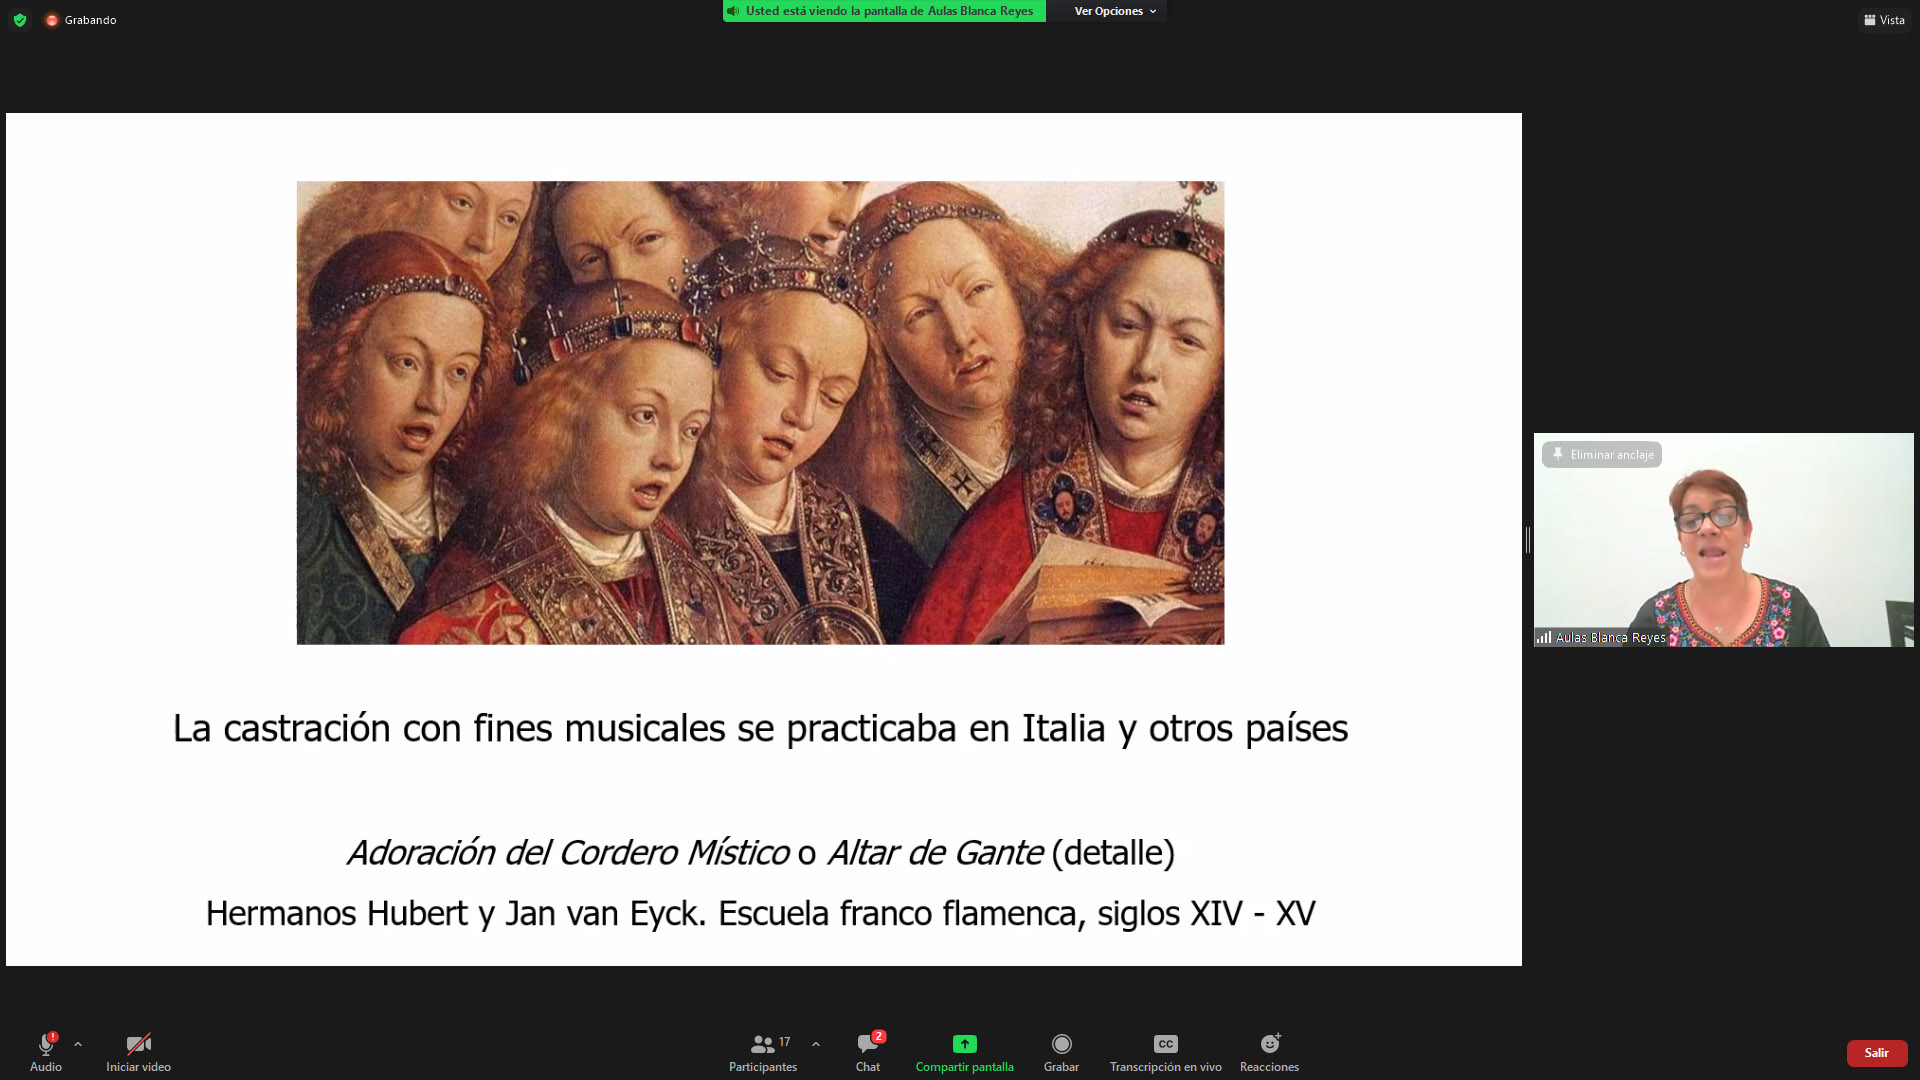Open the Vista layout menu
The image size is (1920, 1080).
point(1884,20)
